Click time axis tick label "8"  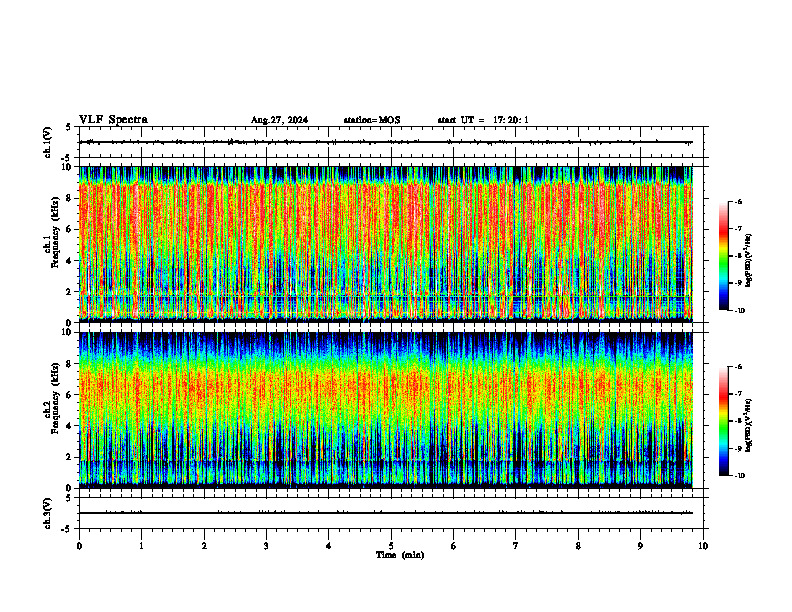[578, 546]
